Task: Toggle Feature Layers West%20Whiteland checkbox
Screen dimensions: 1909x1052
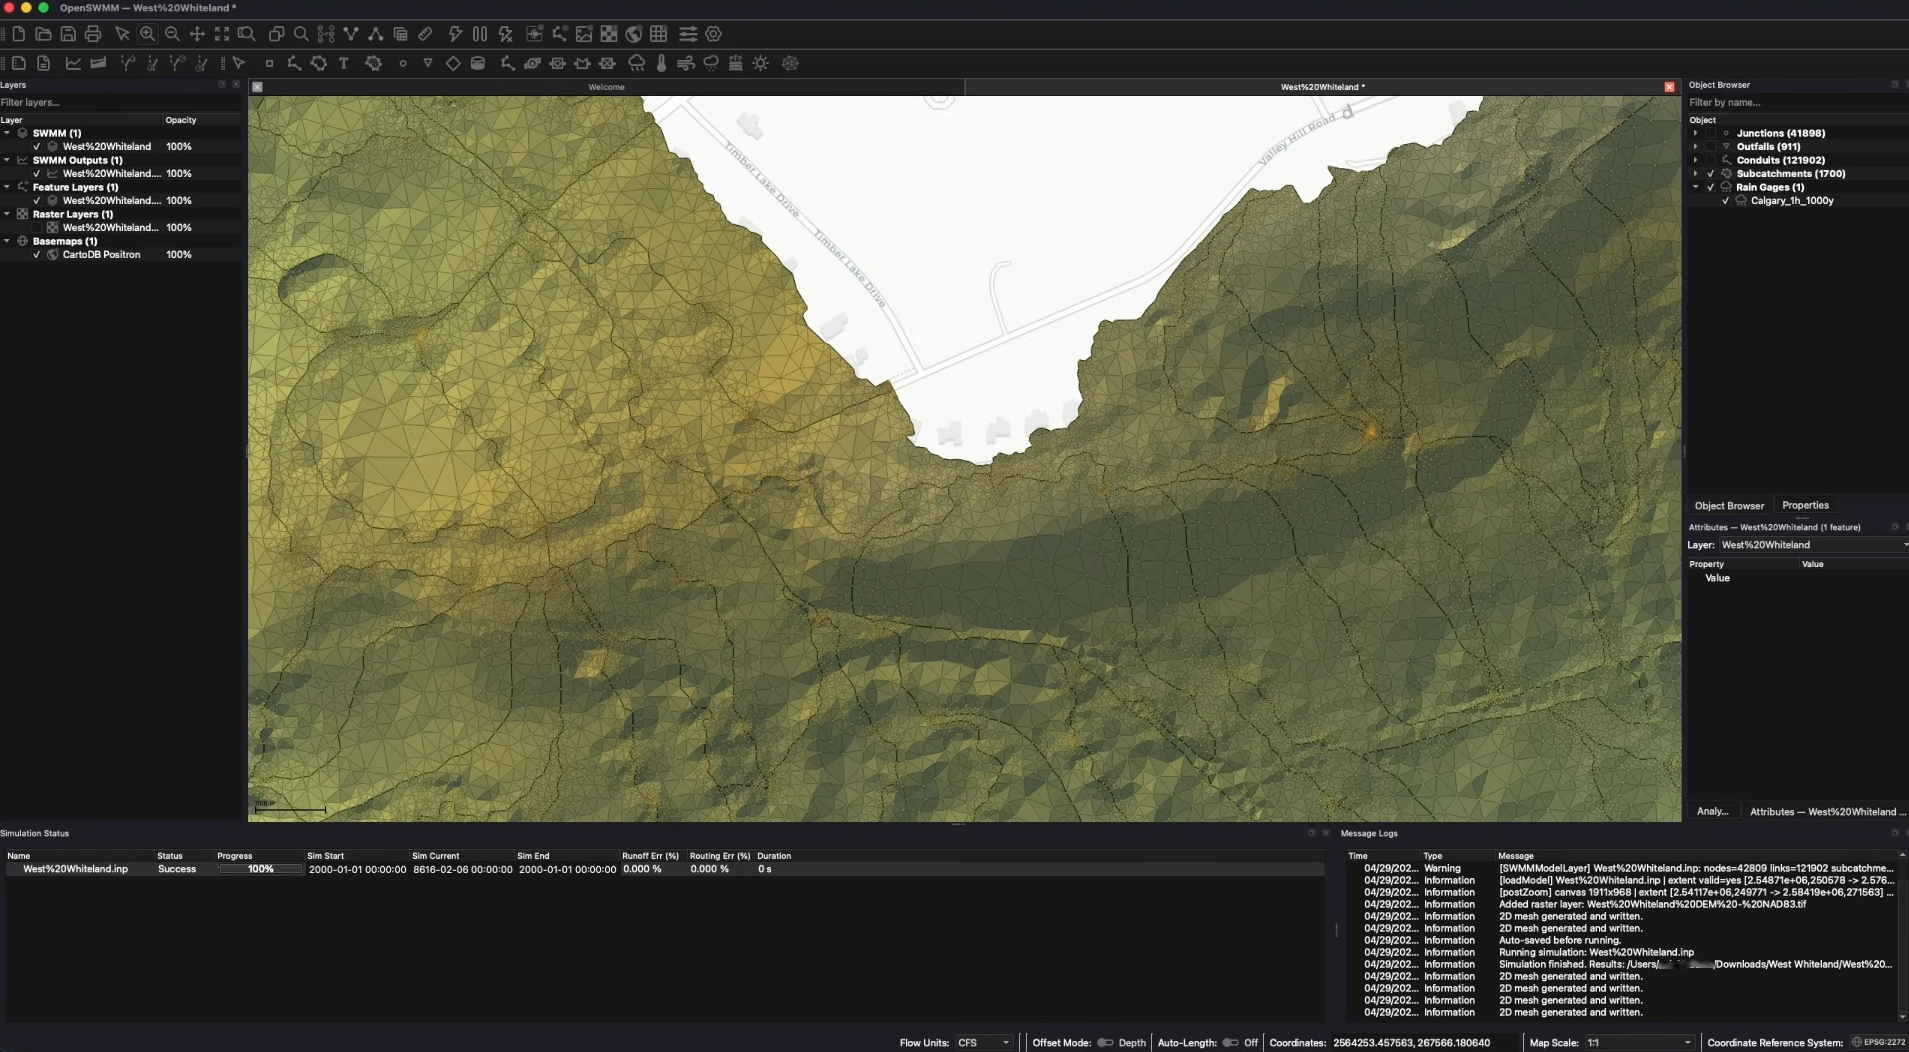Action: click(37, 200)
